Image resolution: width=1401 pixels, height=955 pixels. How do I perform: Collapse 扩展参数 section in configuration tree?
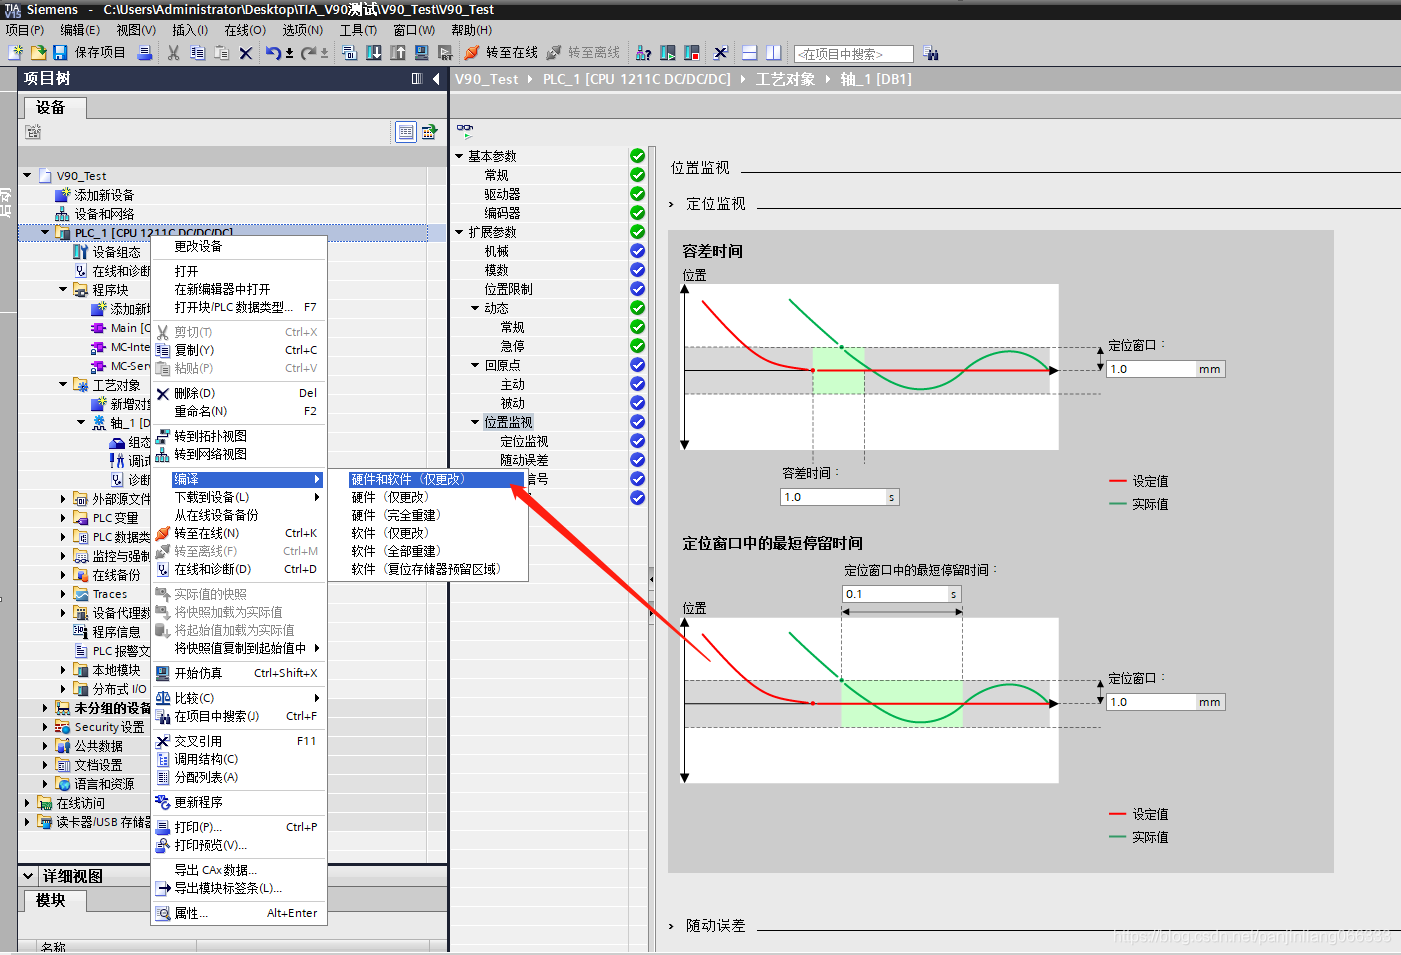coord(459,232)
